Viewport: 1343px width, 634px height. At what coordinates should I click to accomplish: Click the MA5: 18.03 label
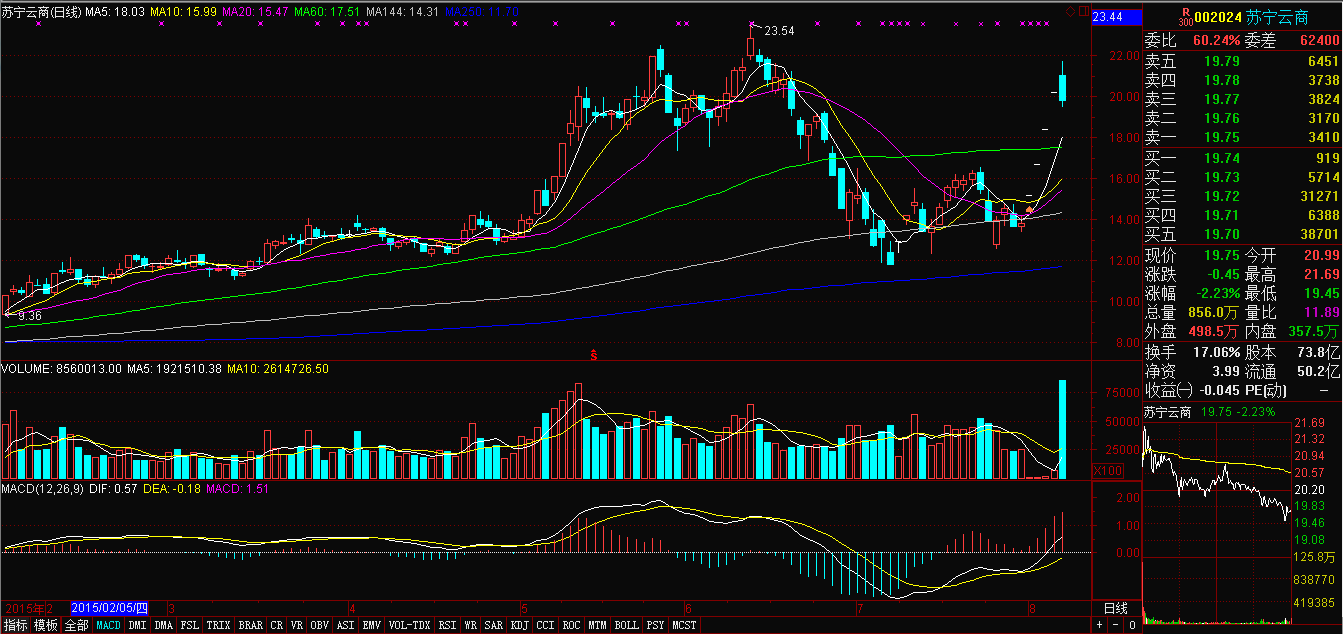(x=116, y=11)
